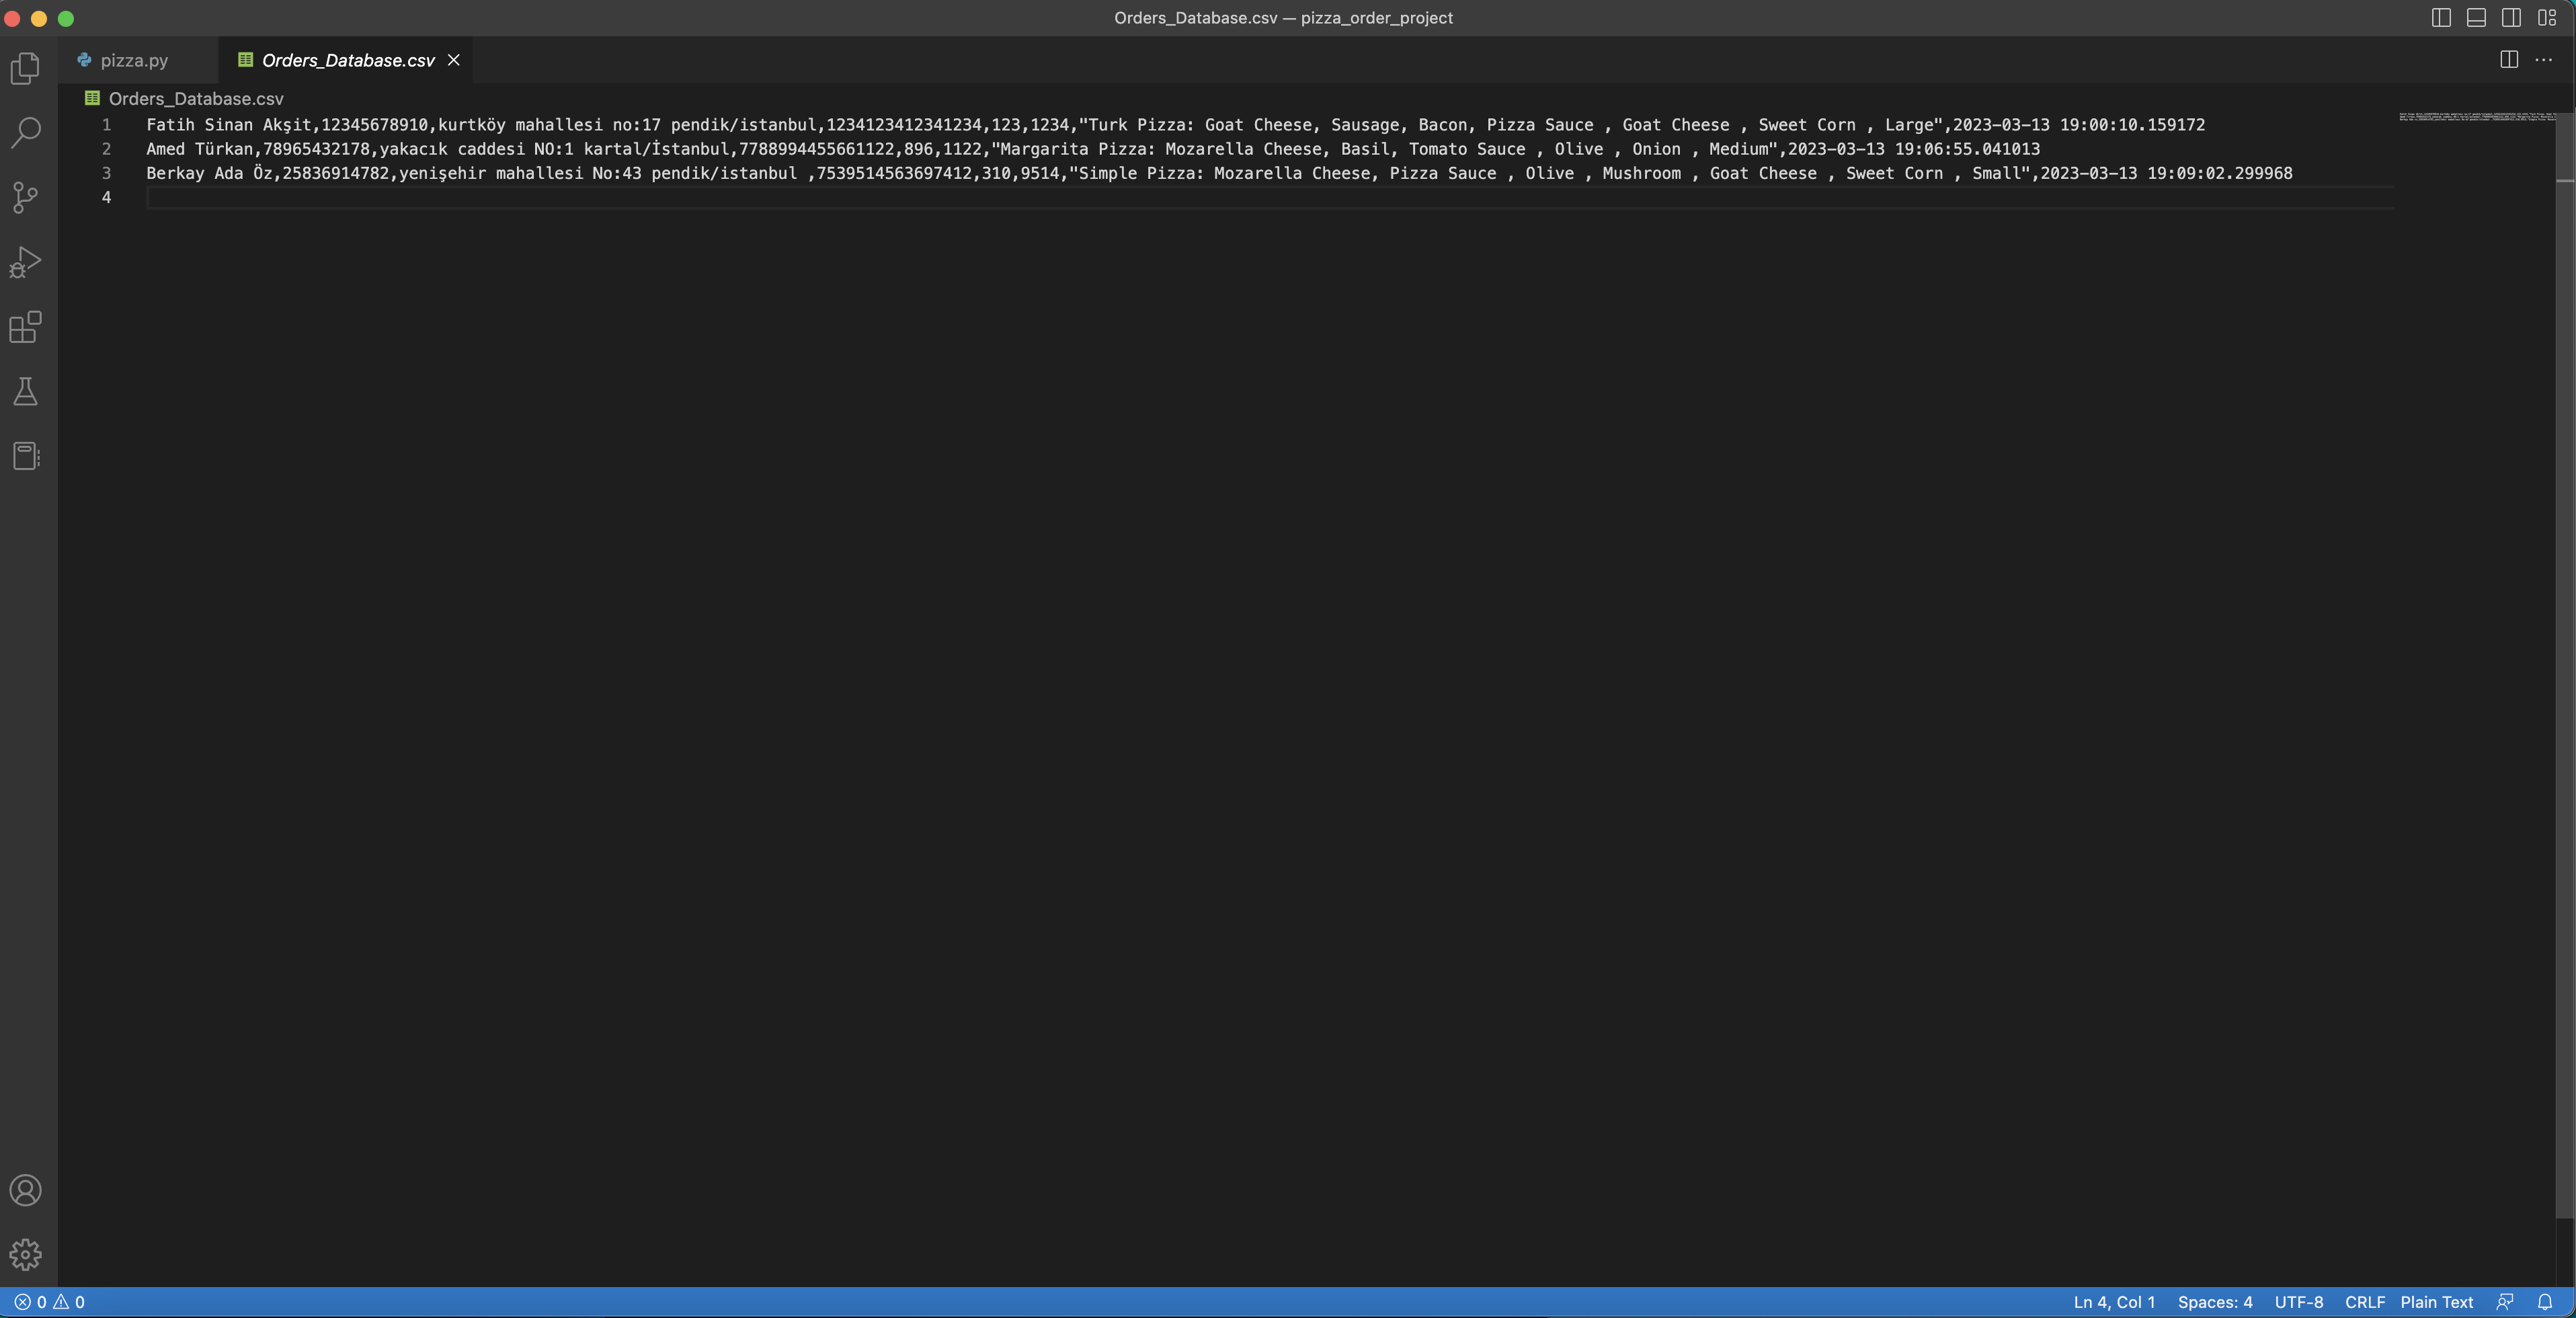Switch to the pizza.py tab

pyautogui.click(x=135, y=59)
